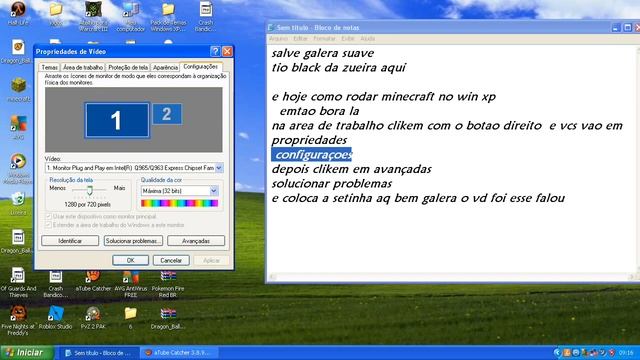
Task: Click the Identificar button
Action: pyautogui.click(x=70, y=241)
